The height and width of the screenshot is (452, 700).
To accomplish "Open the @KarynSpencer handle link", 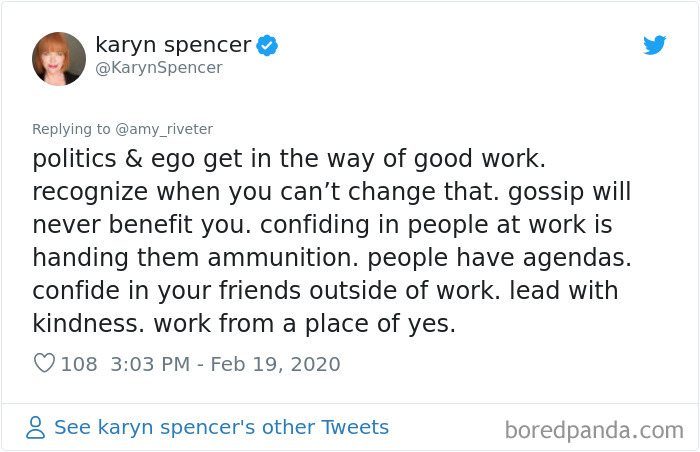I will tap(159, 68).
